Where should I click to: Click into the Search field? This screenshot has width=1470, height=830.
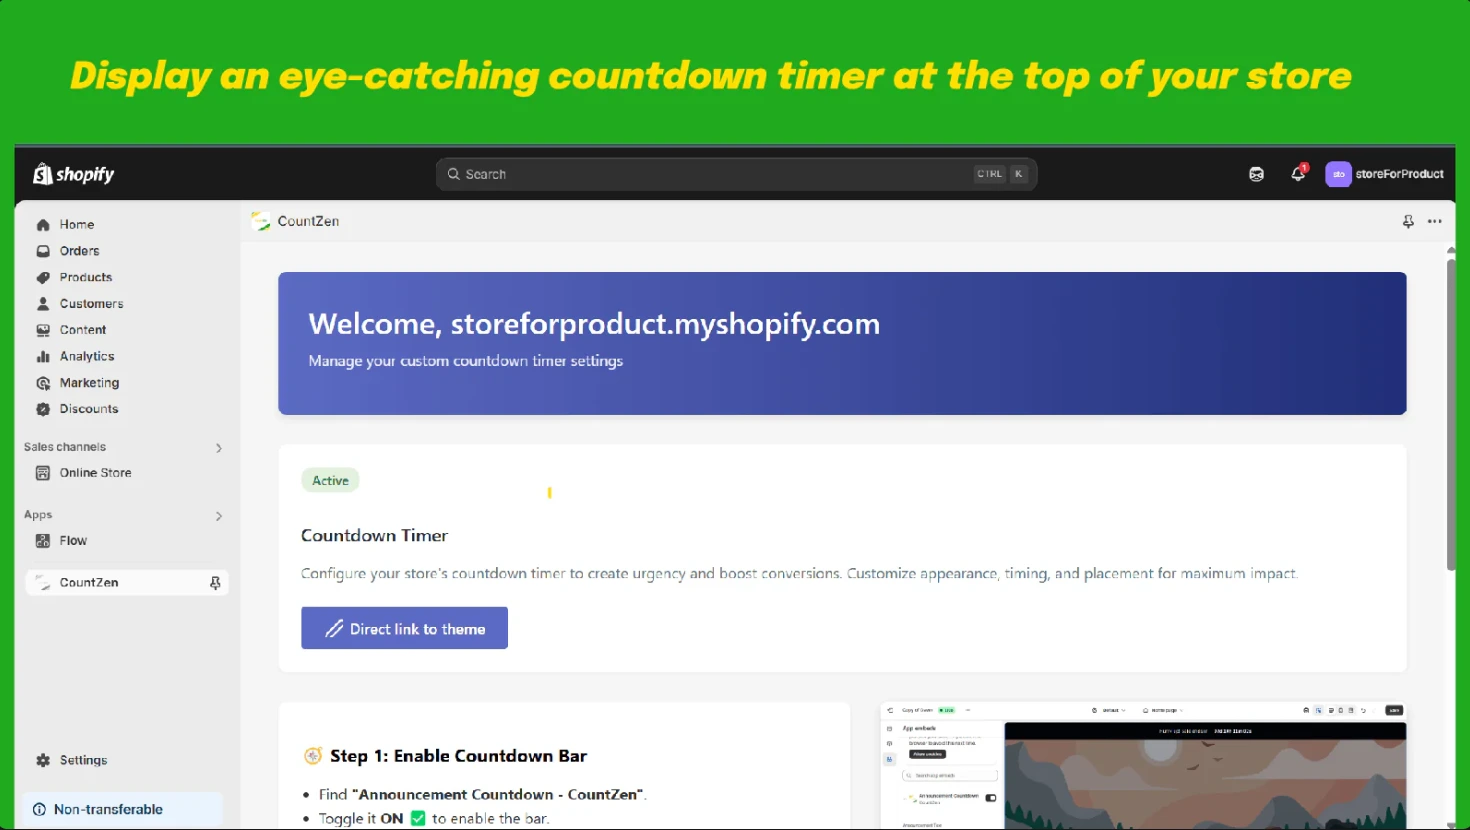[736, 174]
